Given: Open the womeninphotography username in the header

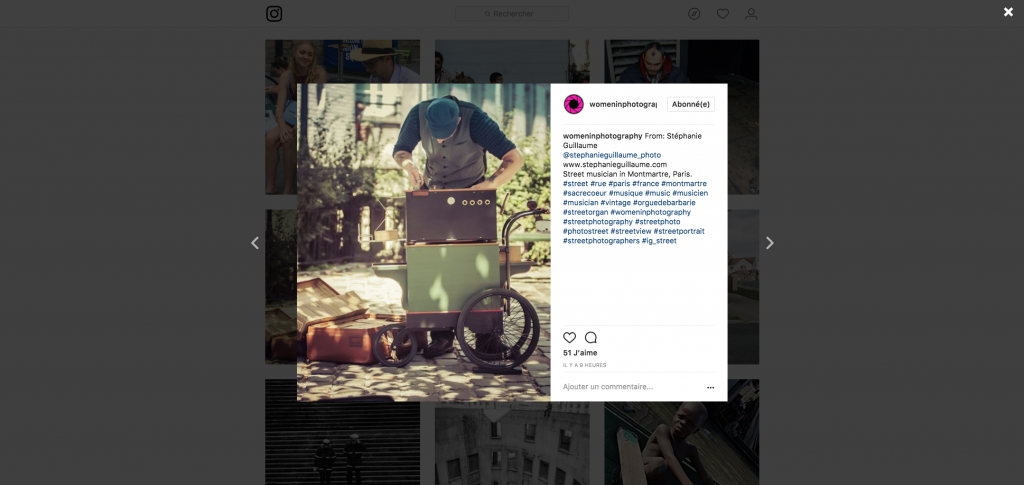Looking at the screenshot, I should (623, 104).
